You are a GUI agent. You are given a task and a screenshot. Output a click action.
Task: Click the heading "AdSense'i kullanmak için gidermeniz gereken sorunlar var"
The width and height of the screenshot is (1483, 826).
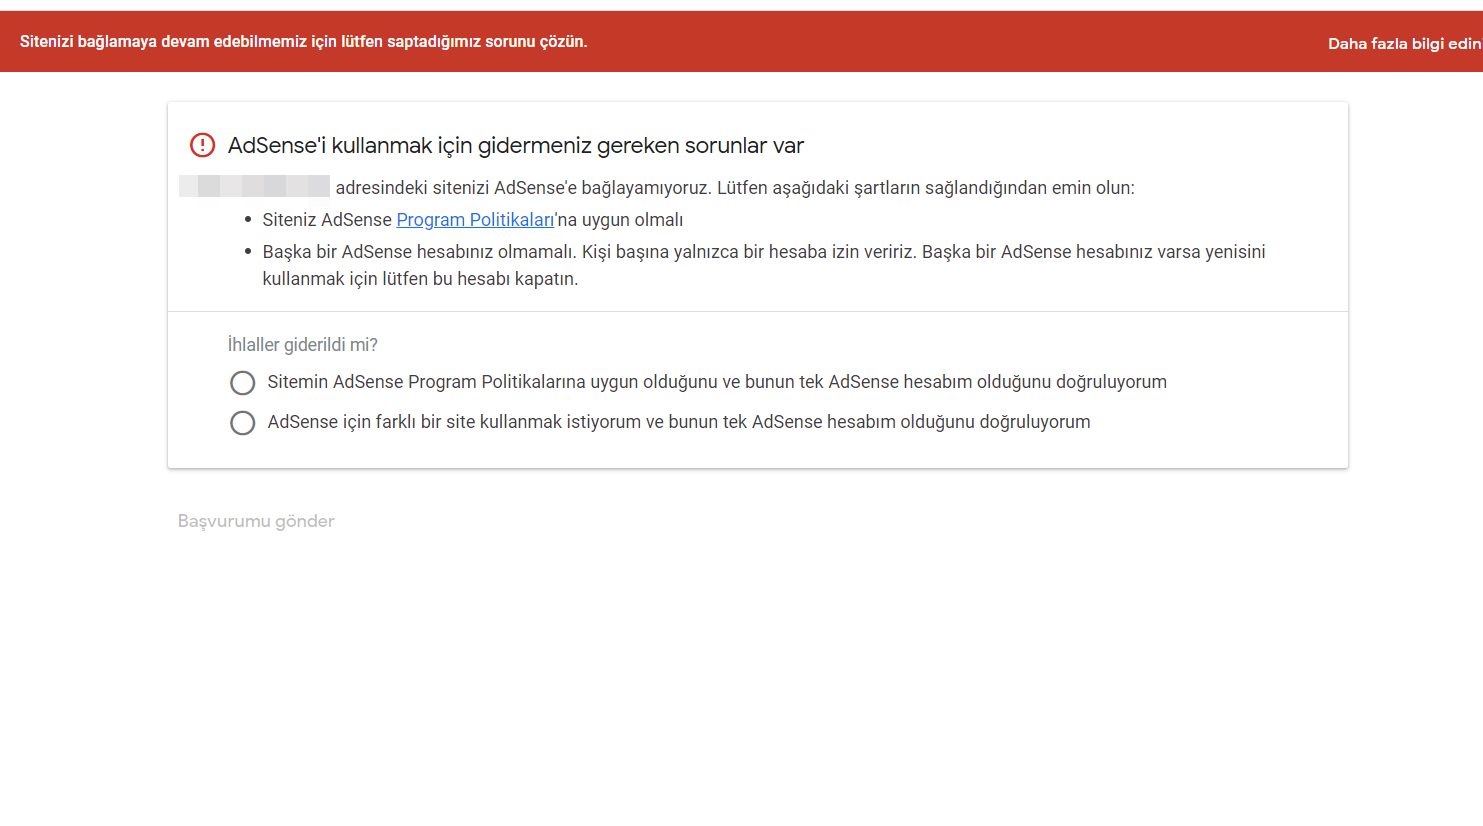click(516, 146)
